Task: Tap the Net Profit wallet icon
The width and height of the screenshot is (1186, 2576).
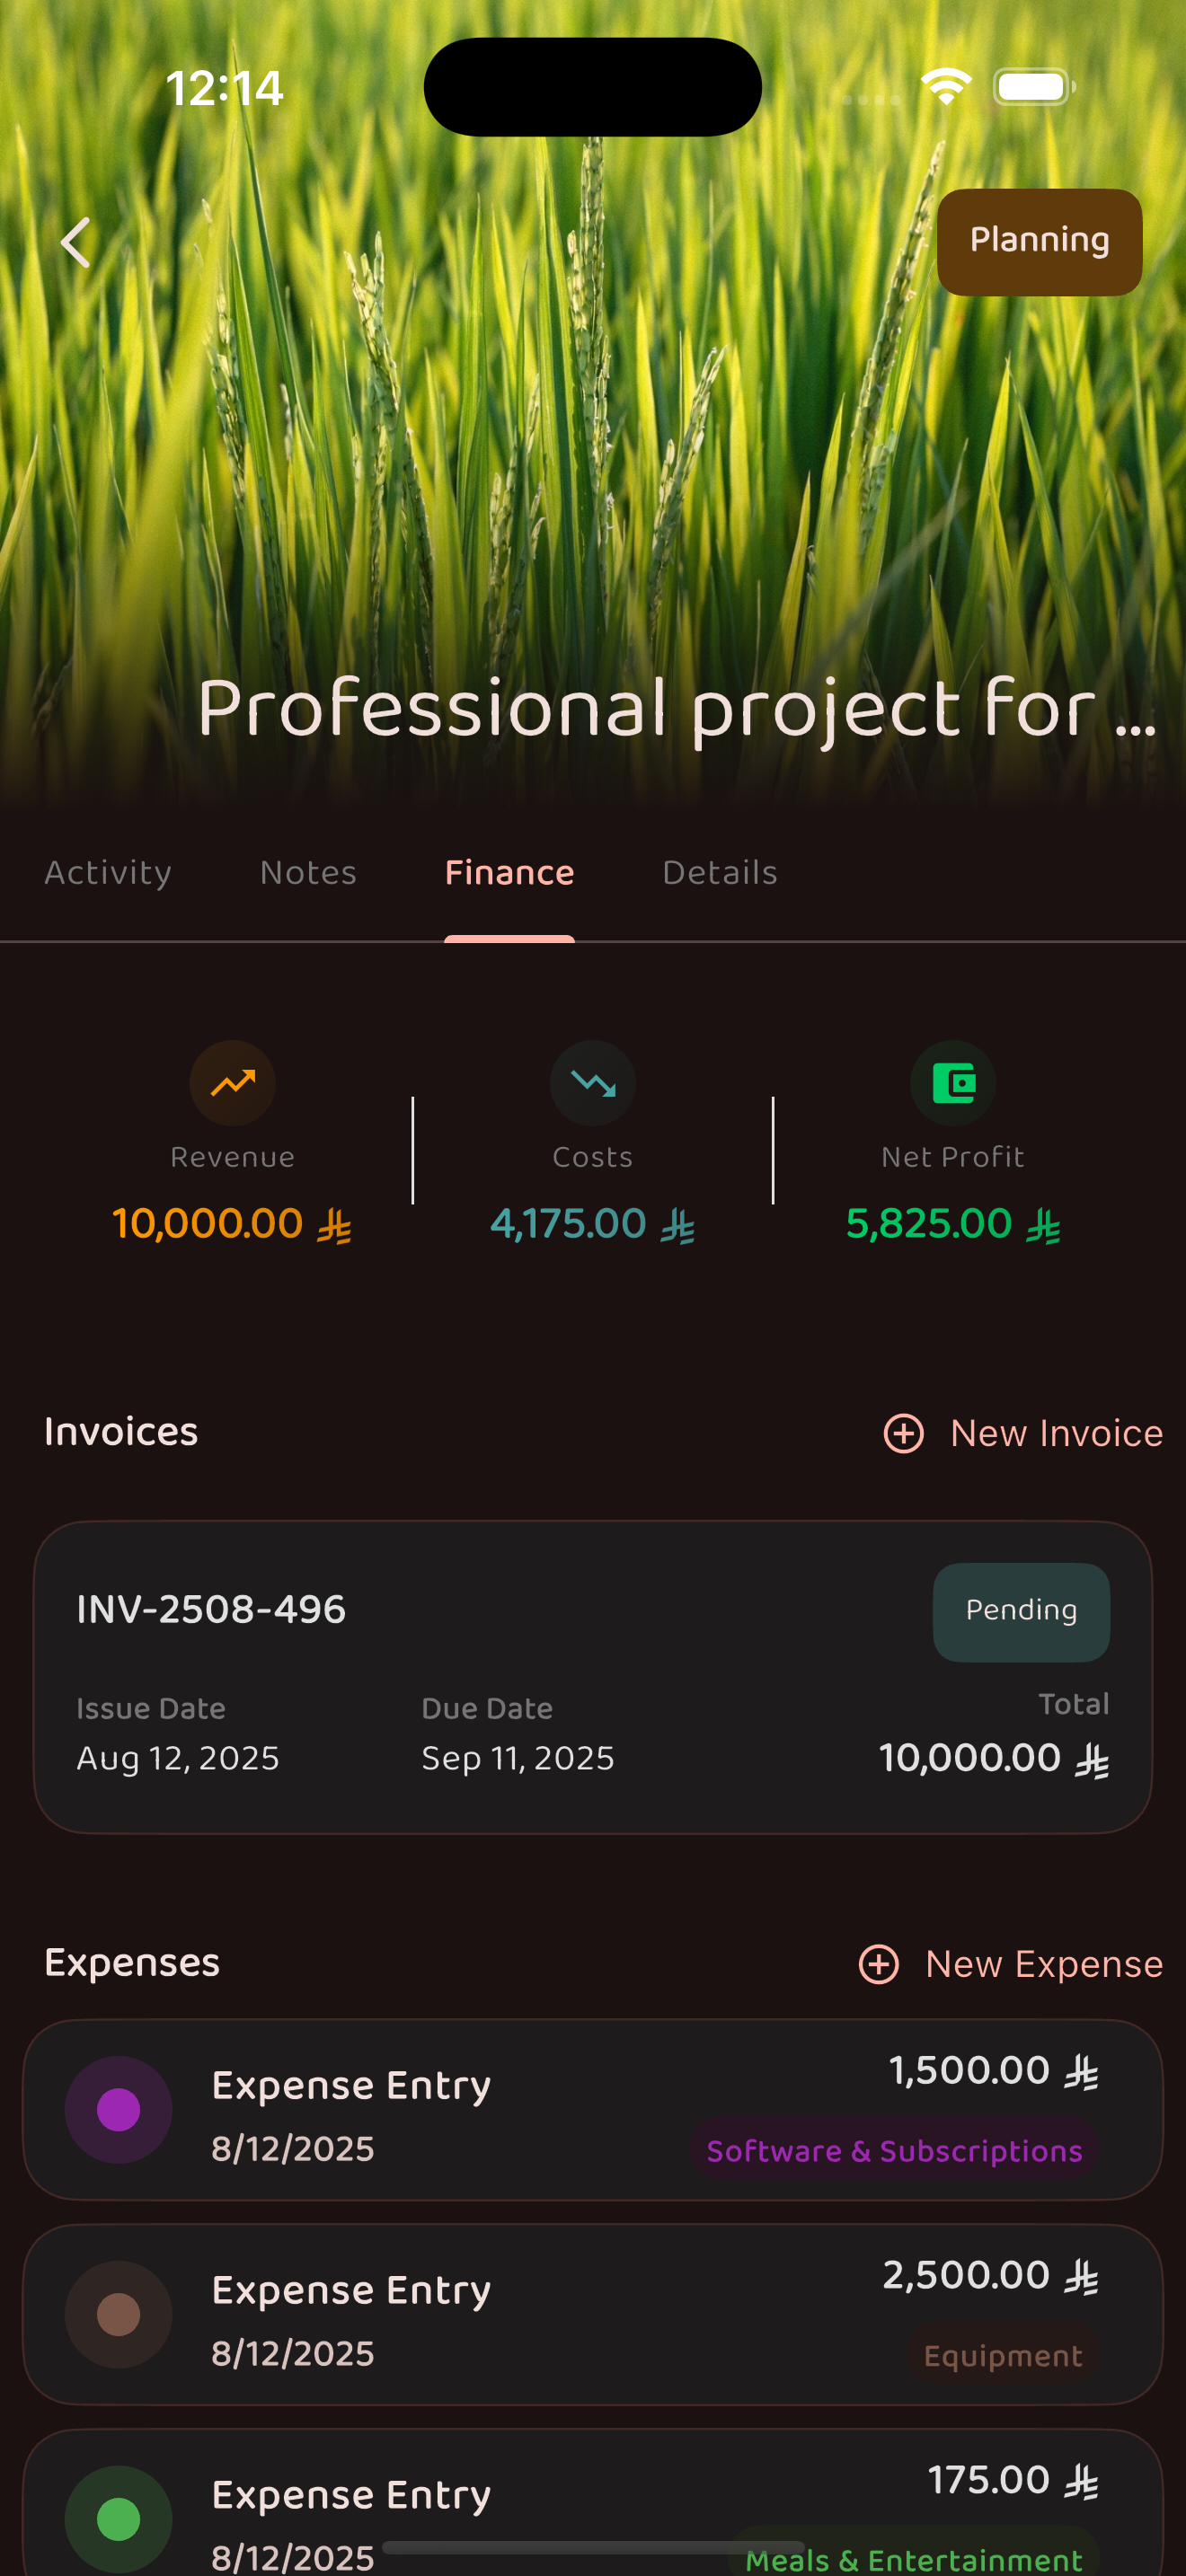Action: click(953, 1083)
